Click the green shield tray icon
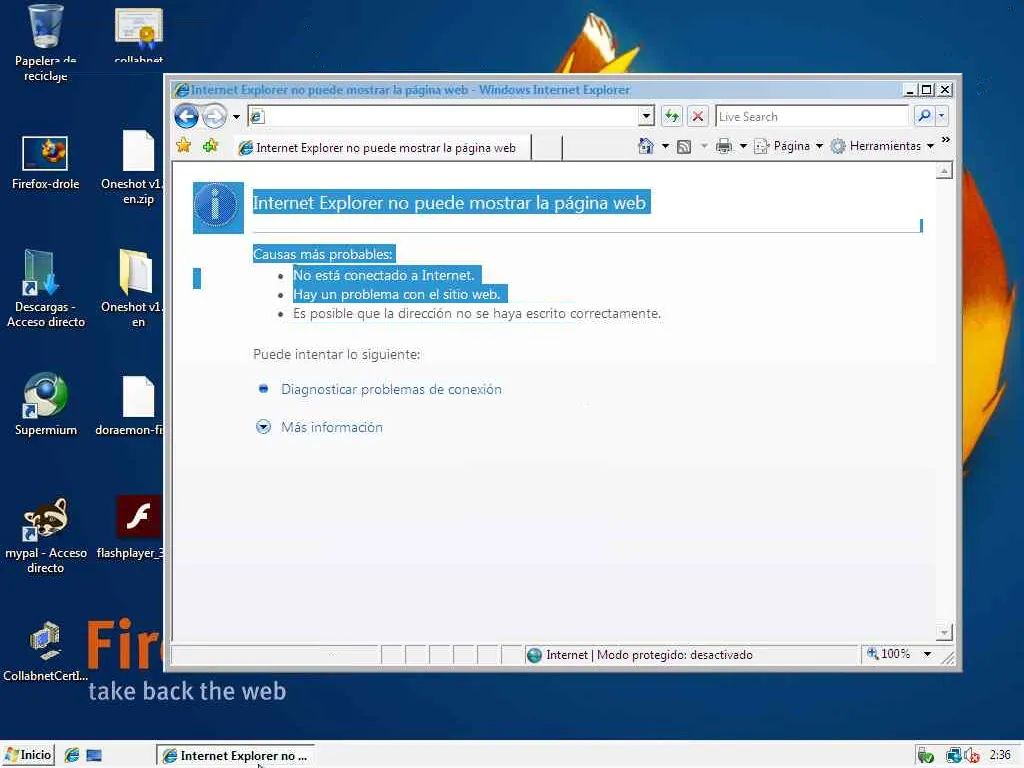This screenshot has height=768, width=1024. [x=925, y=756]
